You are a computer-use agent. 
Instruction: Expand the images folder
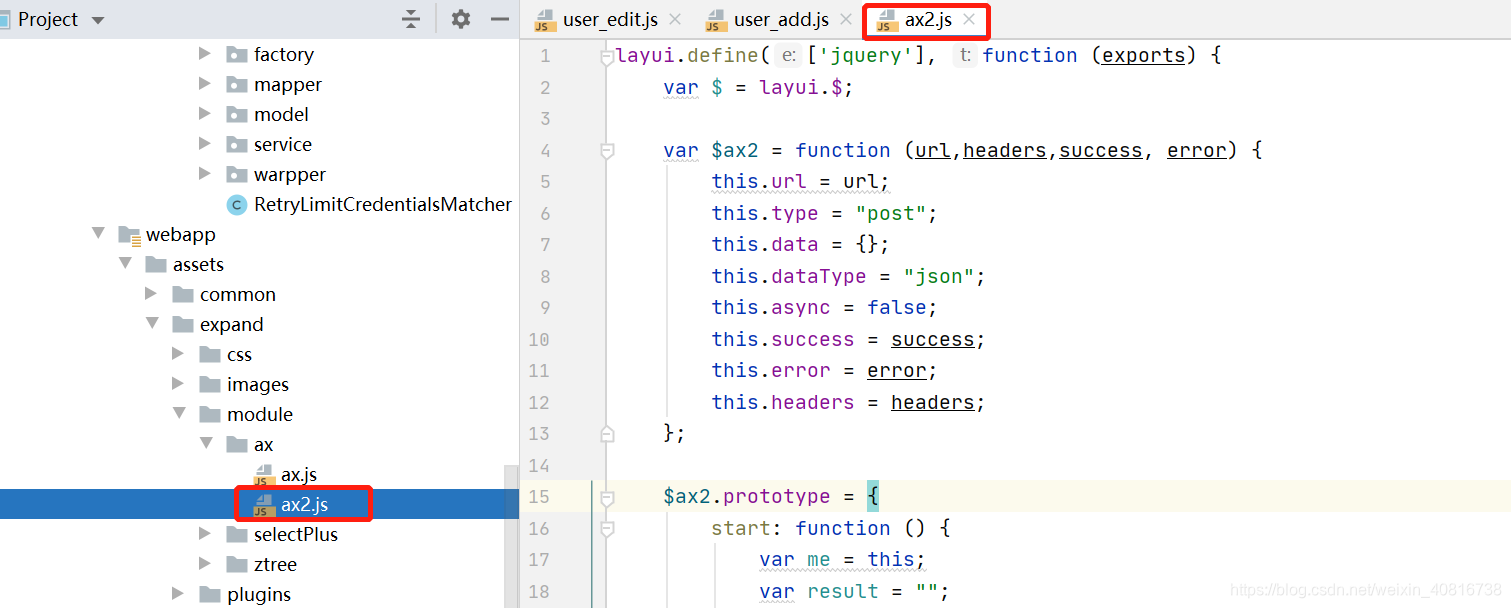(178, 384)
